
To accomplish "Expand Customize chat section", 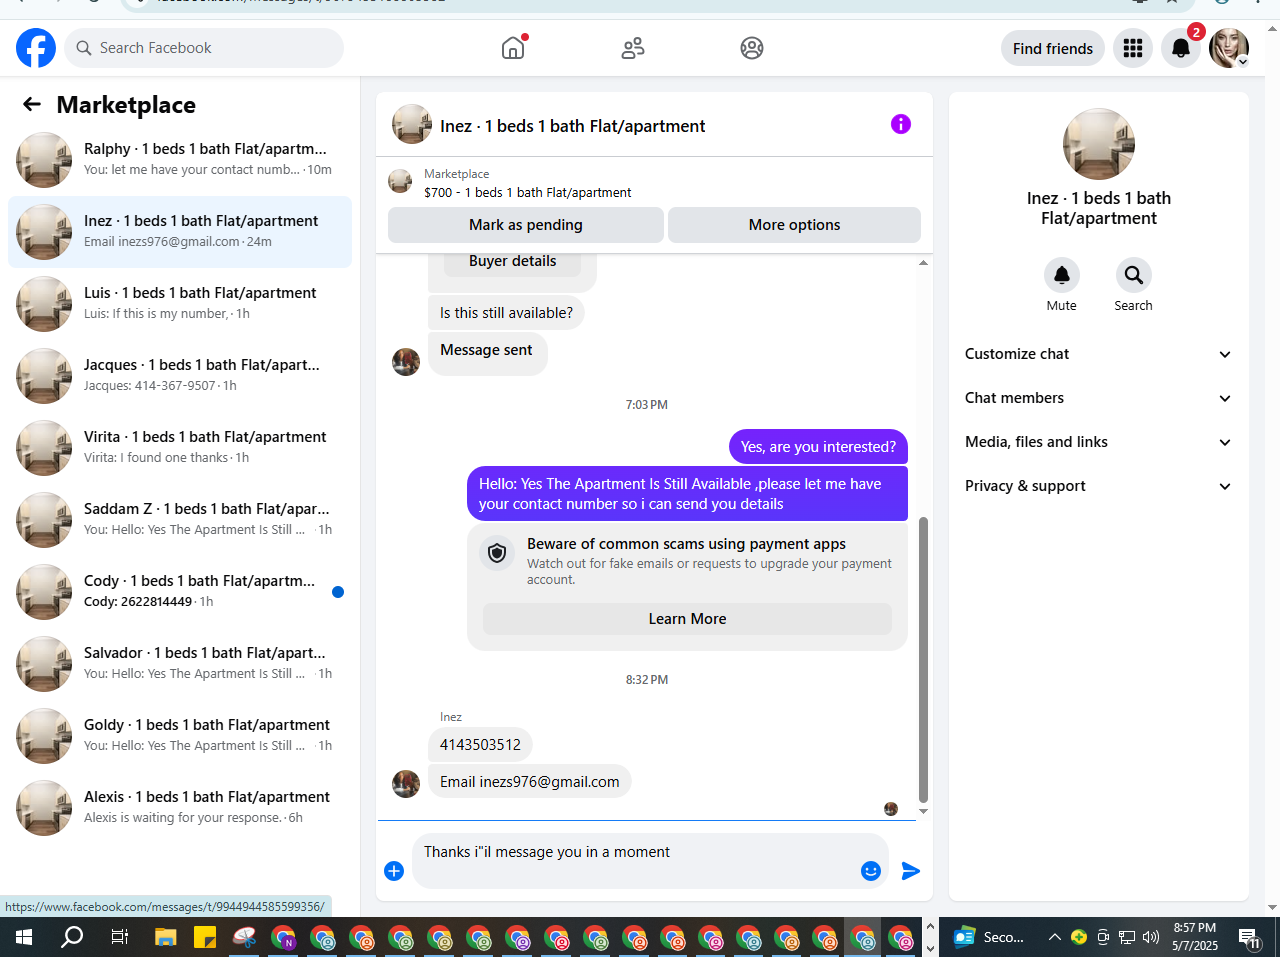I will click(x=1098, y=354).
